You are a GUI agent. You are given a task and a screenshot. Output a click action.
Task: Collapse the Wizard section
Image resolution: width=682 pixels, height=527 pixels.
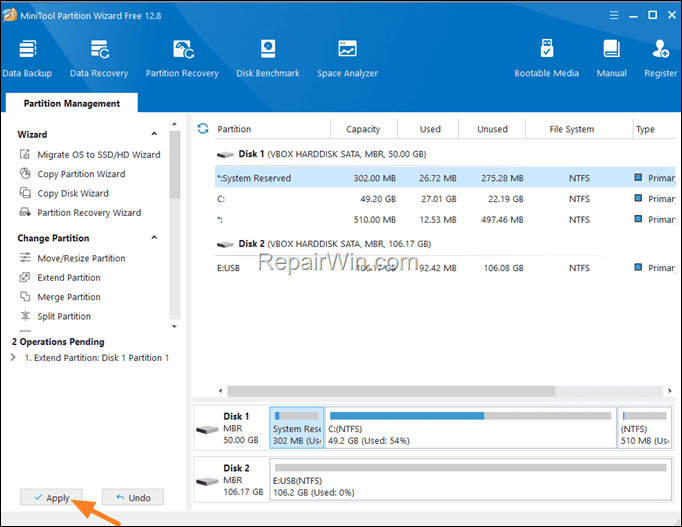[154, 134]
